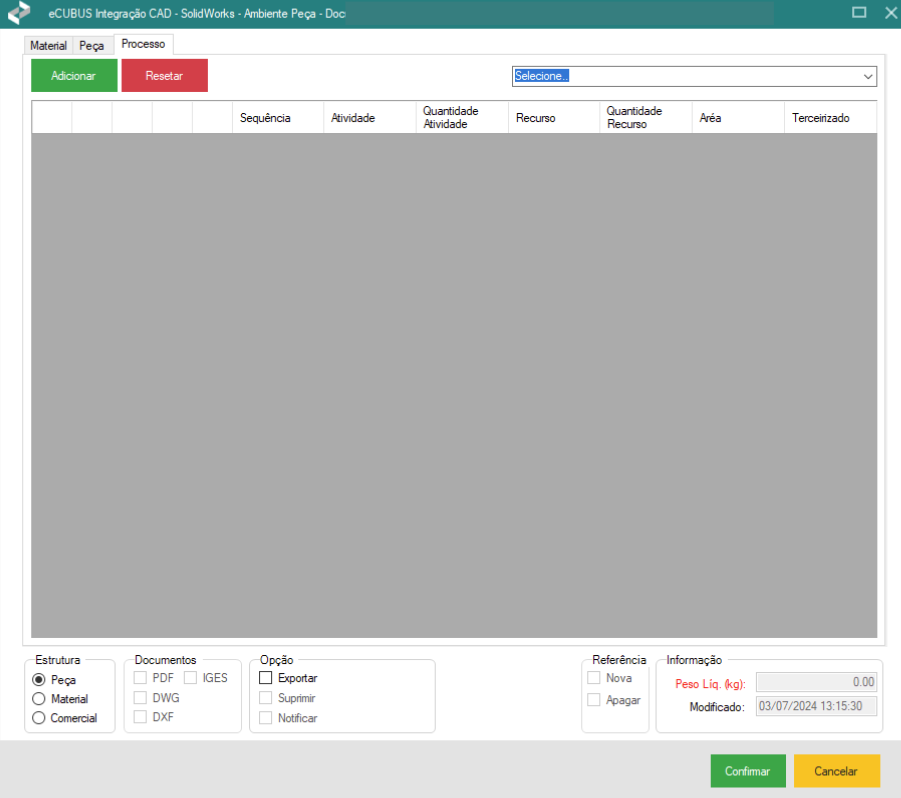901x798 pixels.
Task: Select the Comercial radio button
Action: click(x=40, y=718)
